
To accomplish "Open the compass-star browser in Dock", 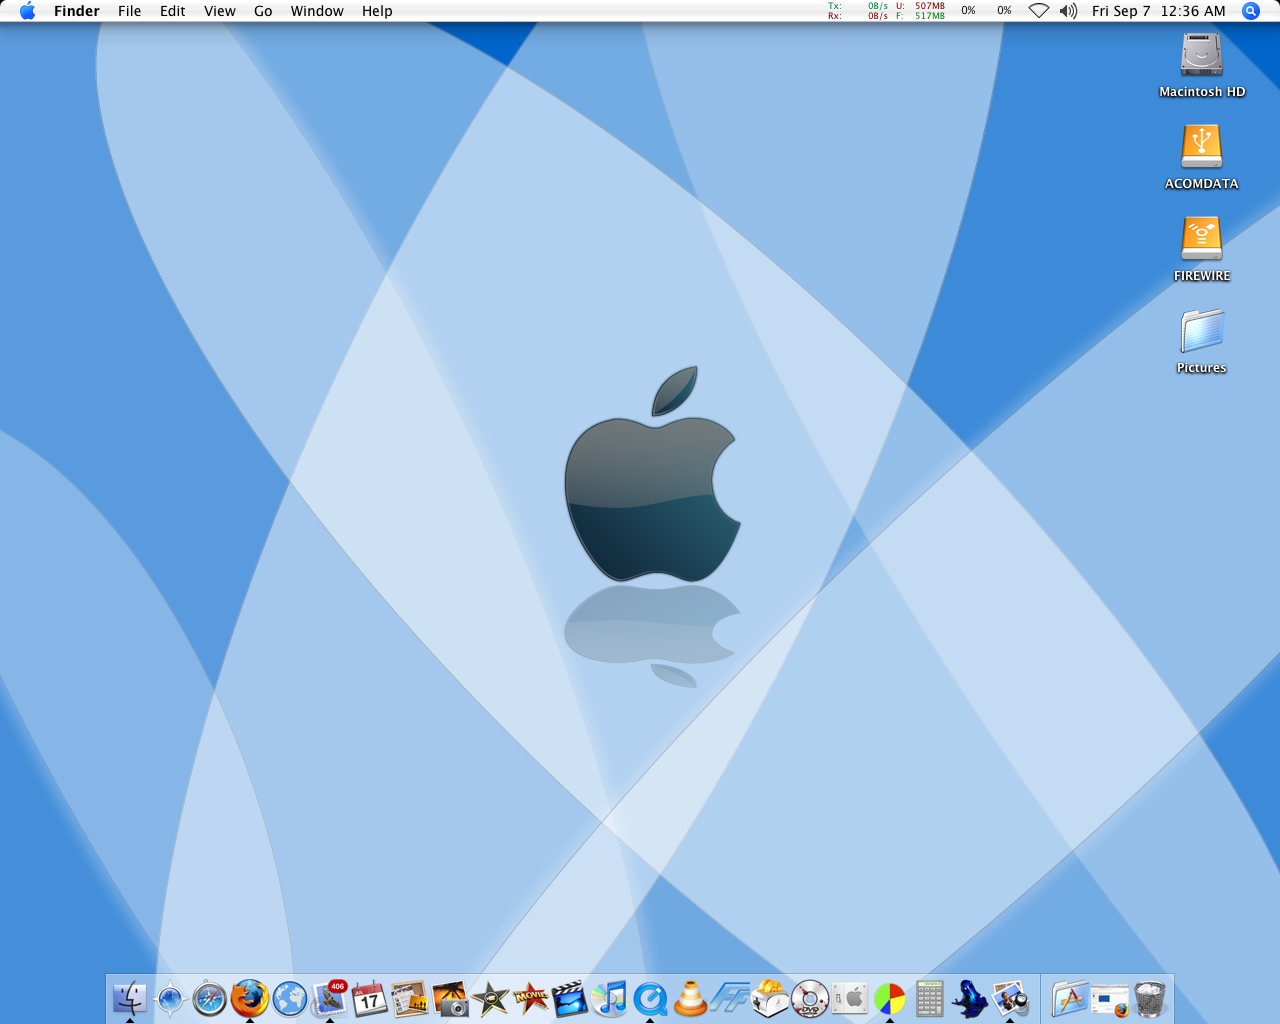I will (x=170, y=998).
